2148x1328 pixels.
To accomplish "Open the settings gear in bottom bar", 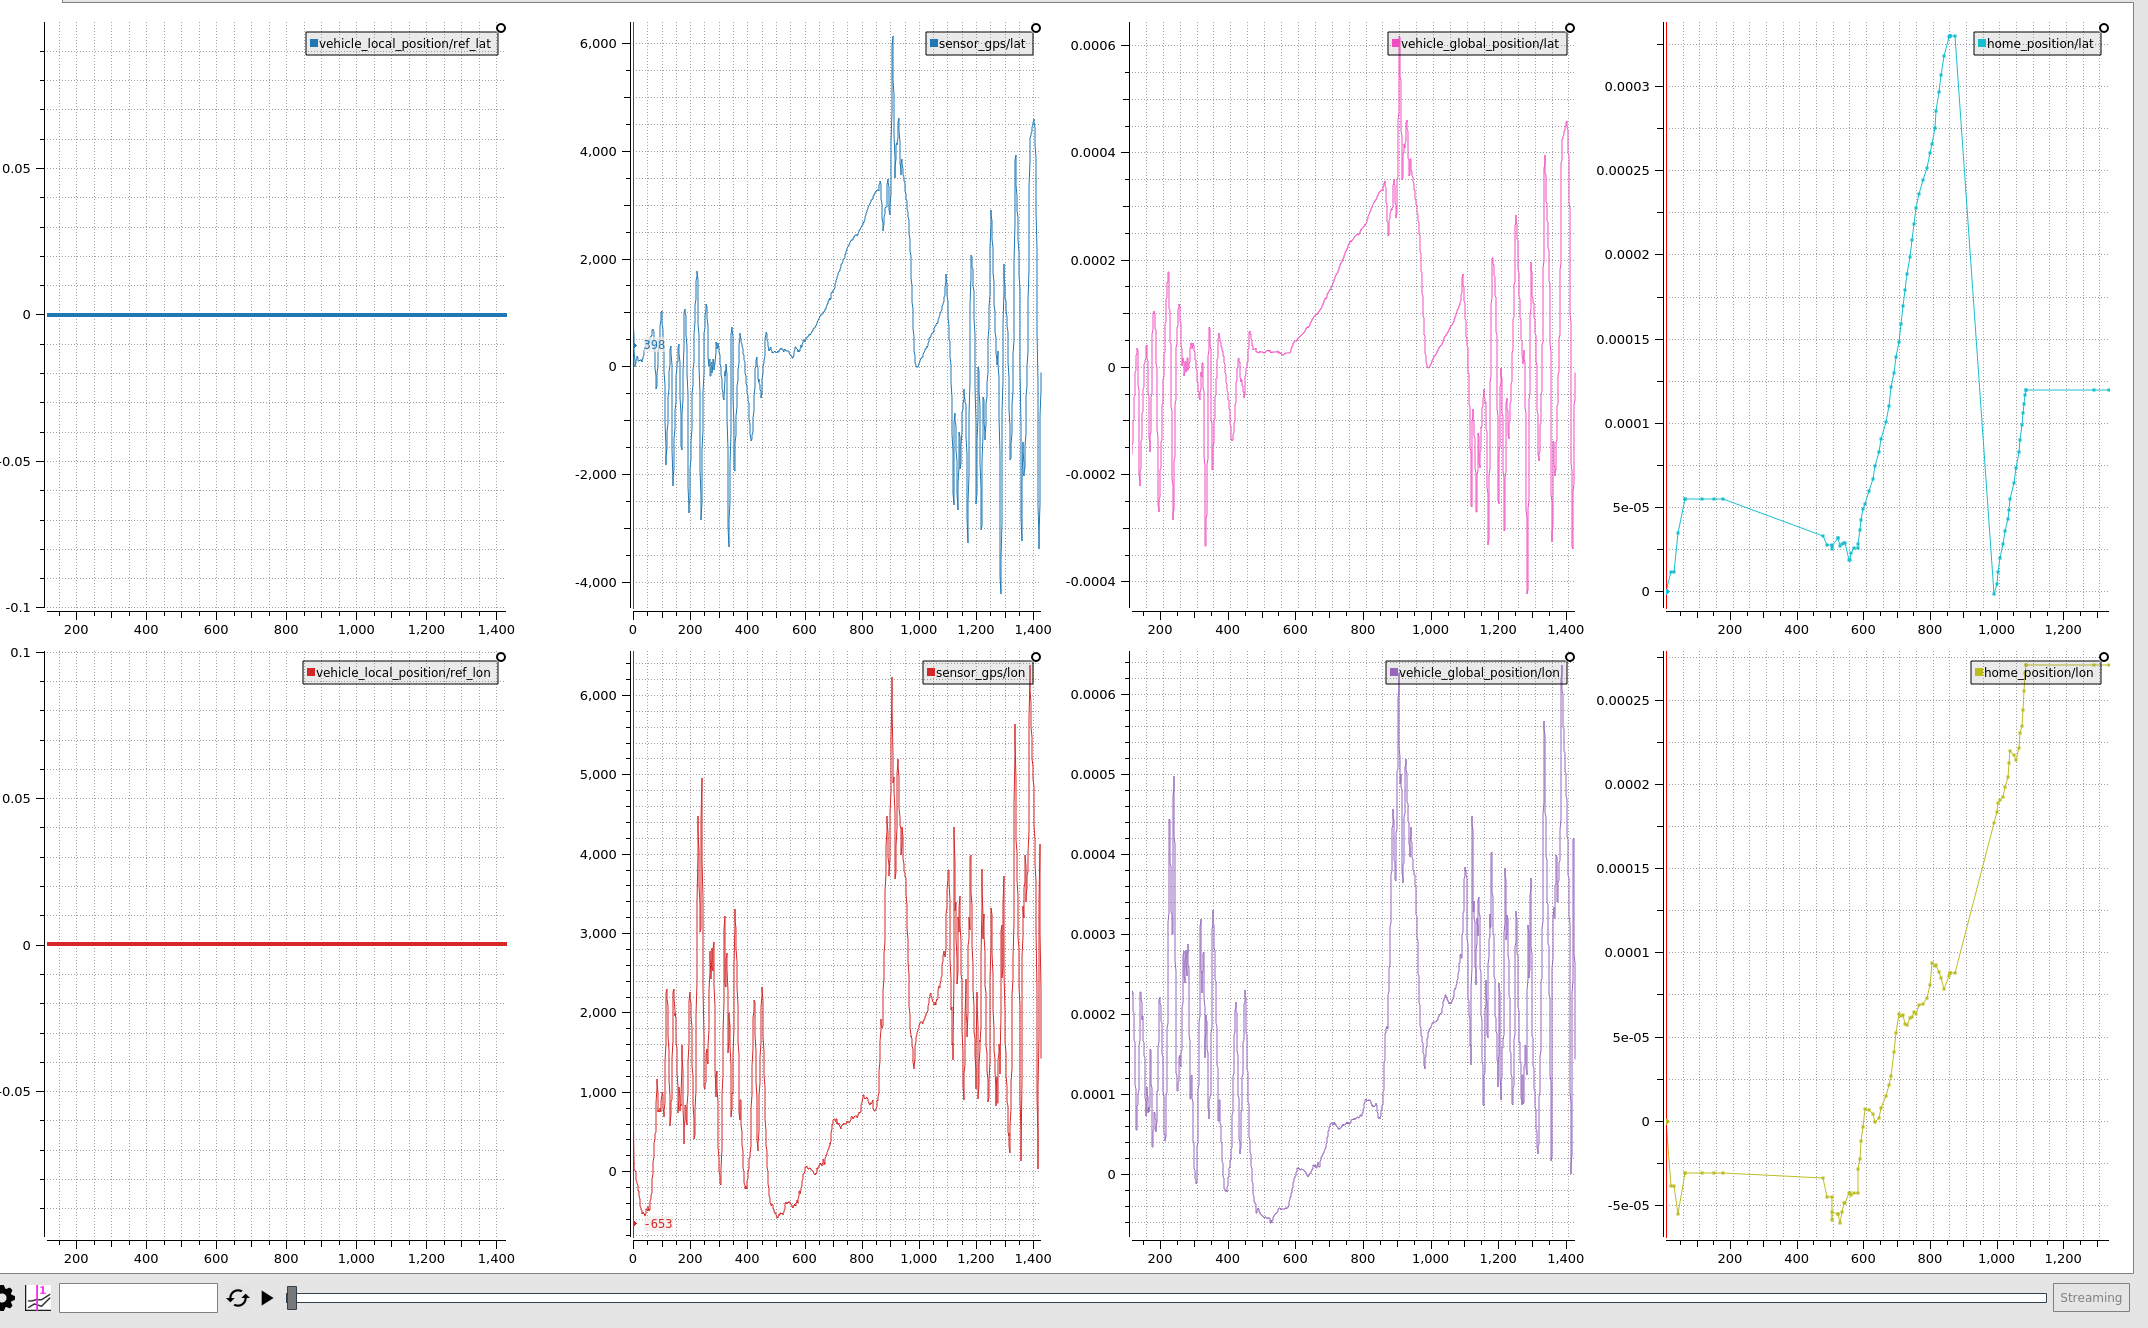I will [x=5, y=1298].
